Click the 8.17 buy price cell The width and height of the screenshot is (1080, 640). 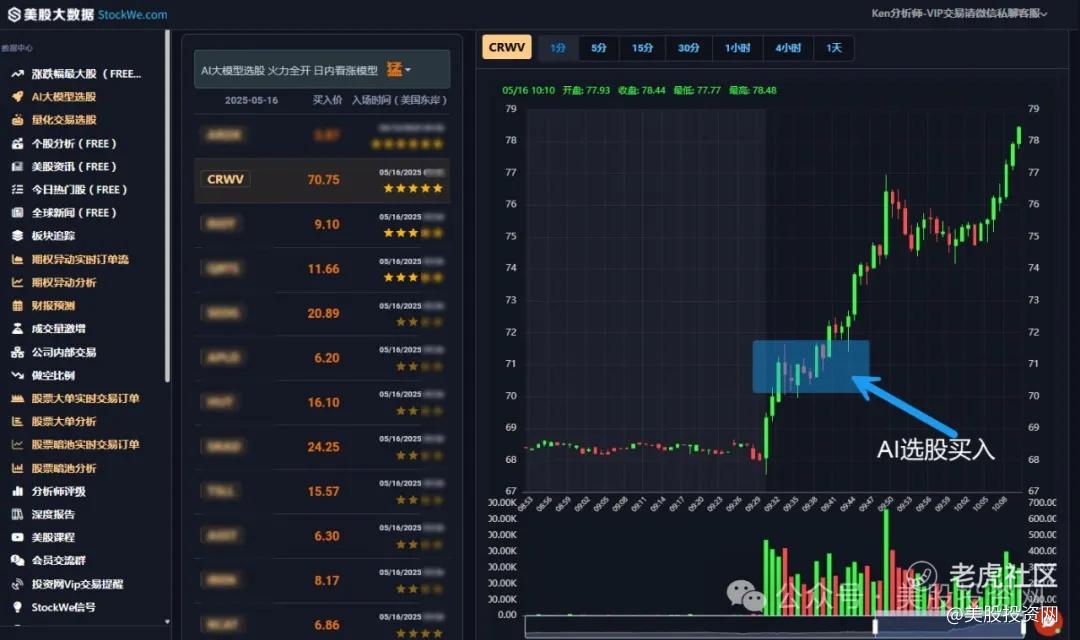tap(326, 581)
